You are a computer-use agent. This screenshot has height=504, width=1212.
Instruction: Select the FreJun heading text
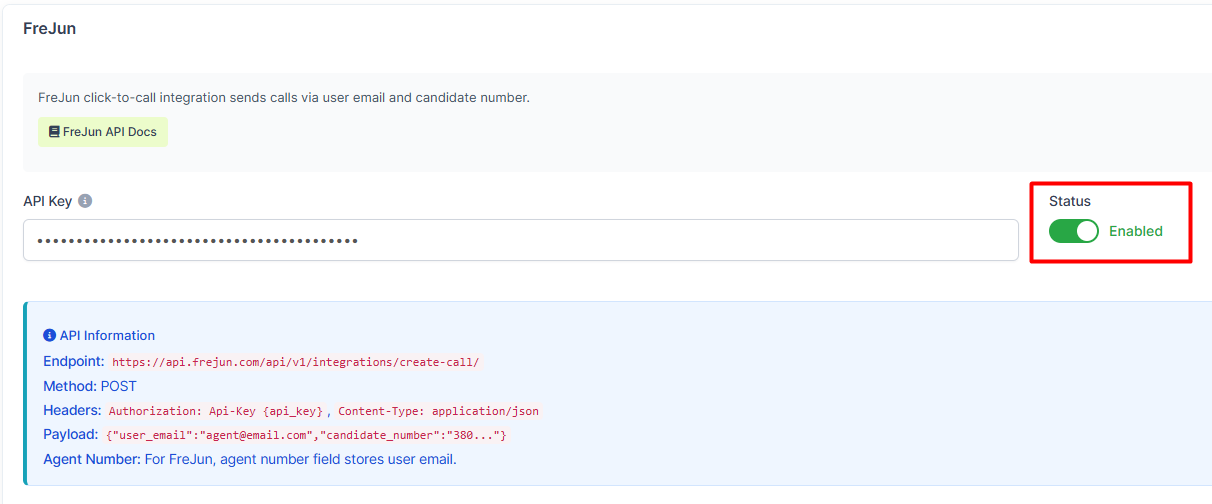pos(50,28)
